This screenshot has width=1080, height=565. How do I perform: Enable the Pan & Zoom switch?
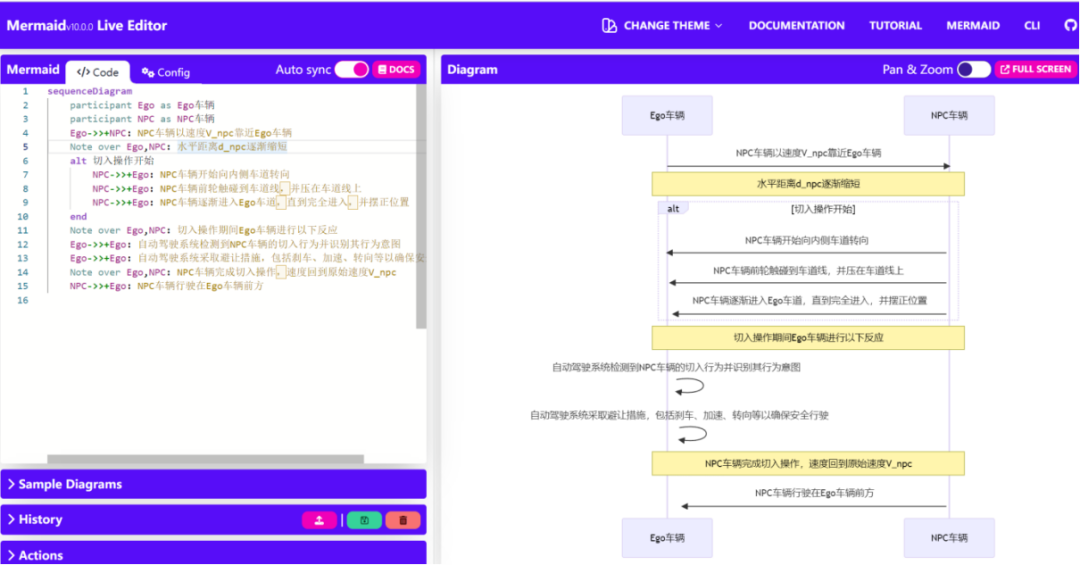coord(973,69)
